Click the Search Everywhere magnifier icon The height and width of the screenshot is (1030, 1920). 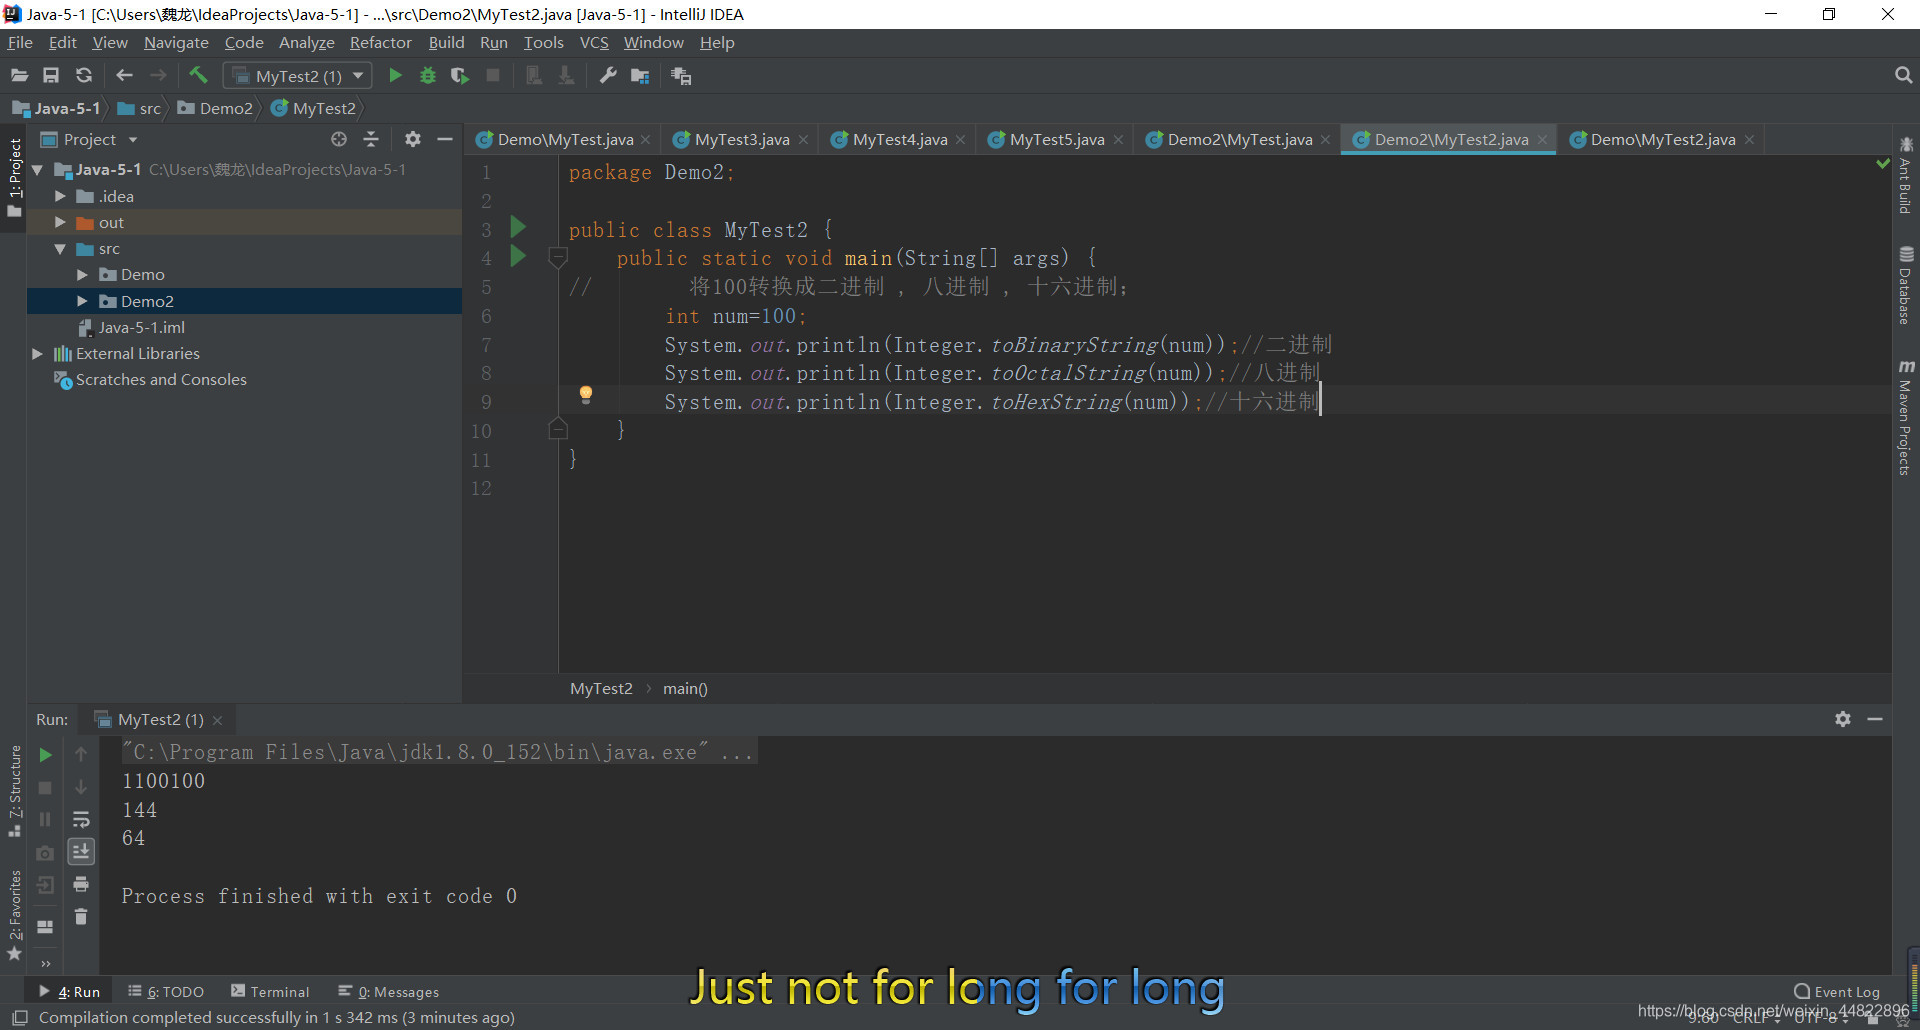(x=1903, y=76)
